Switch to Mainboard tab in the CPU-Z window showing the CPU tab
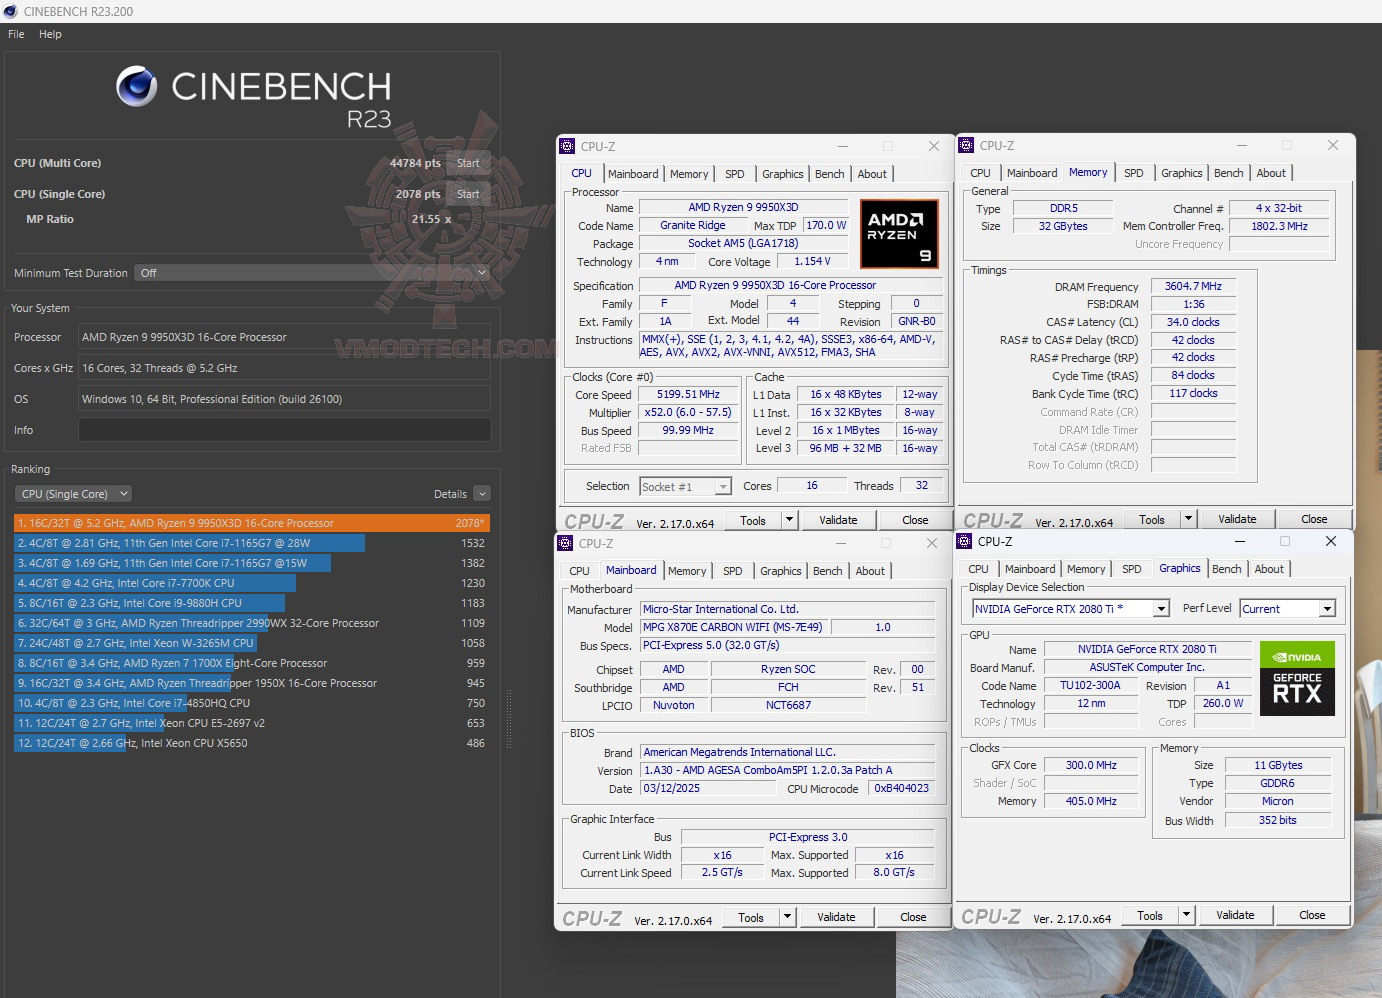The image size is (1382, 998). pyautogui.click(x=633, y=174)
